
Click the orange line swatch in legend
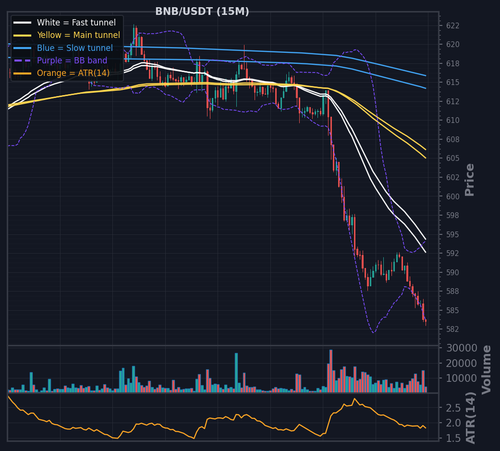tap(22, 73)
